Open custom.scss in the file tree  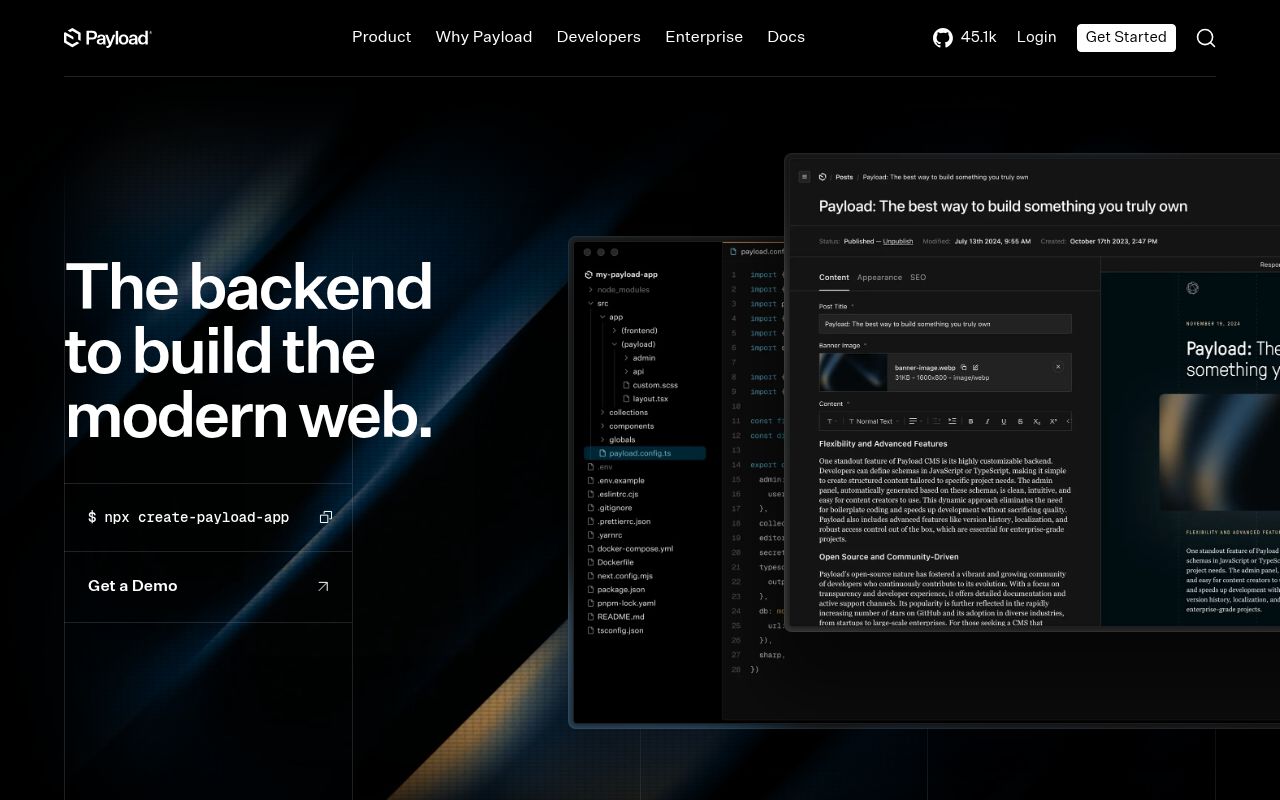pos(650,385)
